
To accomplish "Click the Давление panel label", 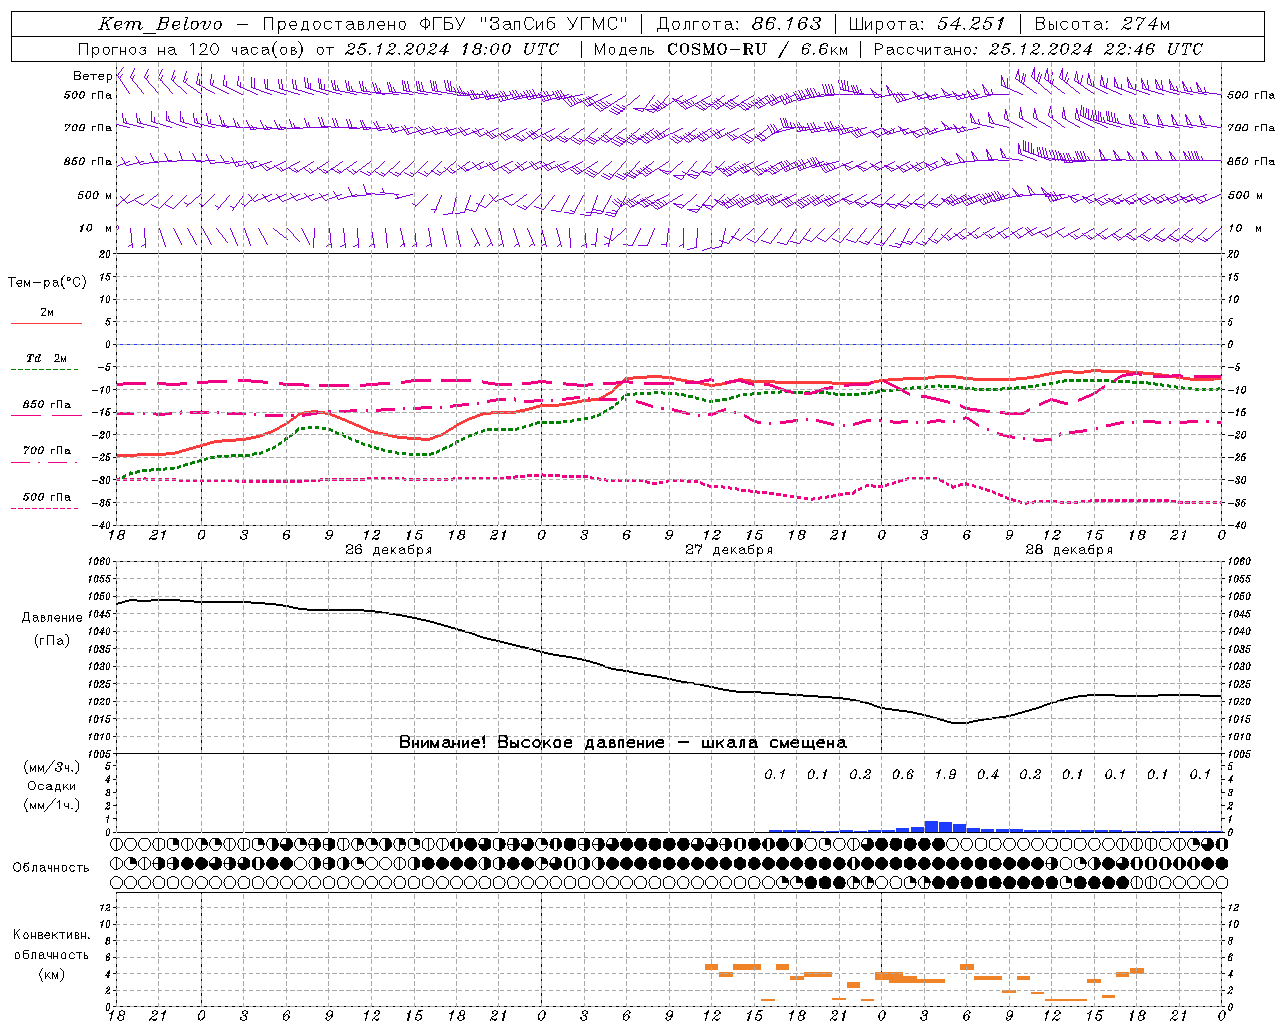I will (52, 618).
